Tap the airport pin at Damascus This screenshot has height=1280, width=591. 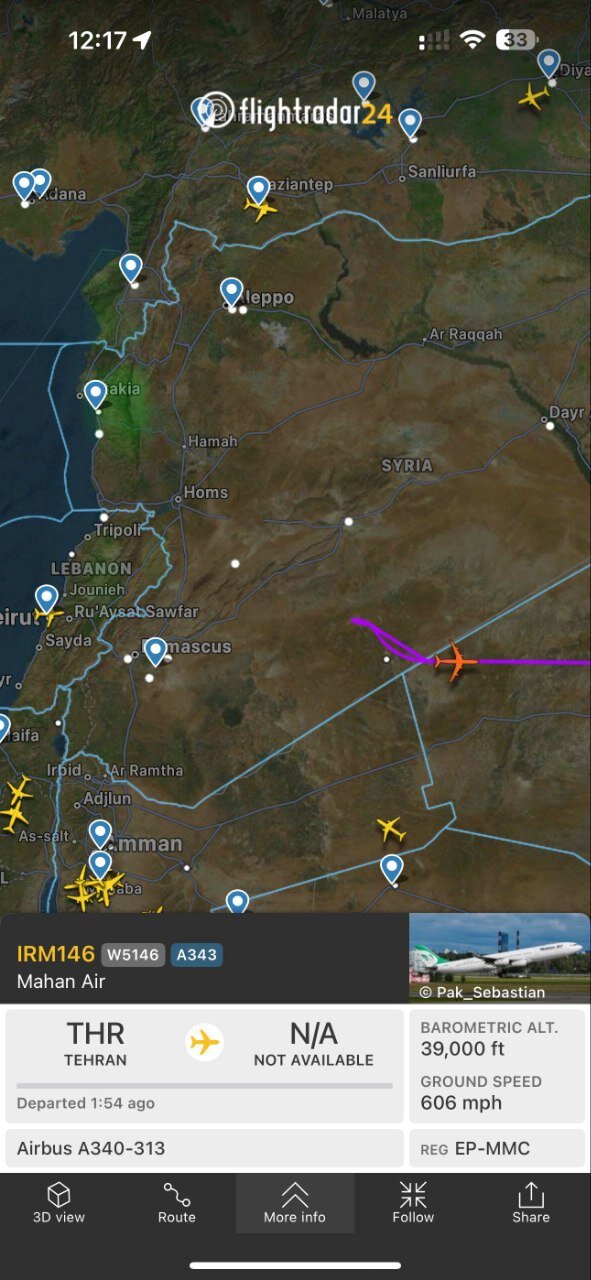[155, 652]
